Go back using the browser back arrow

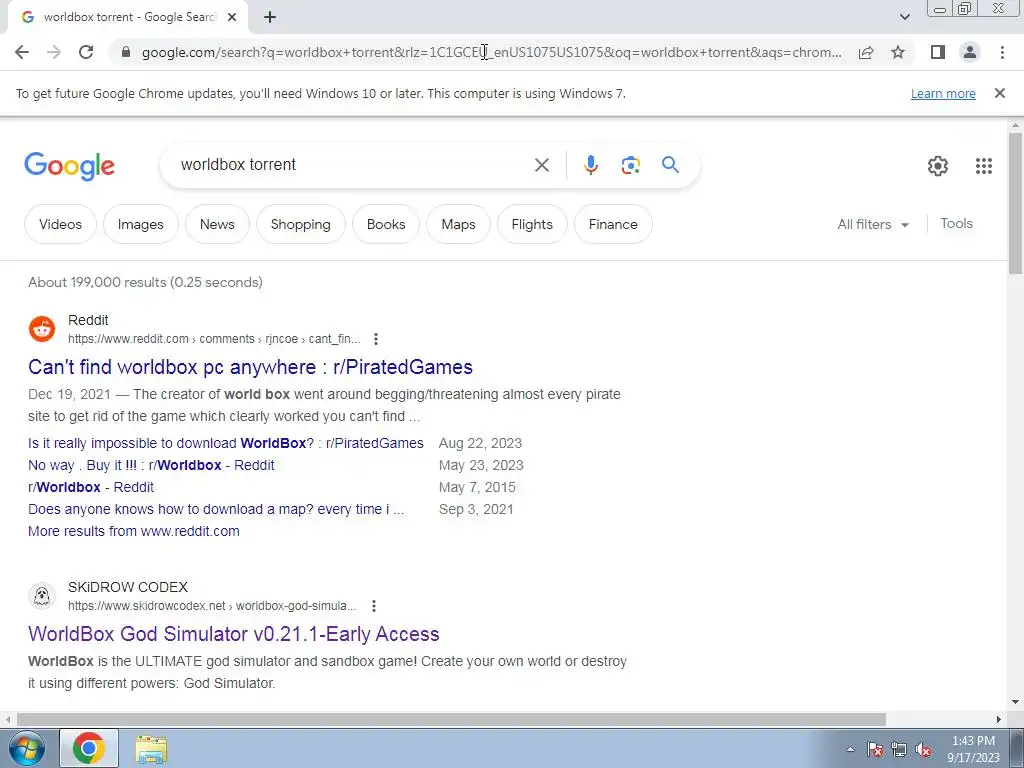point(22,52)
